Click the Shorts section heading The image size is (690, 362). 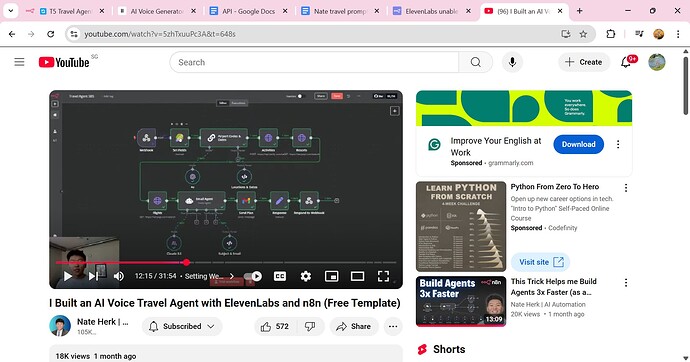(449, 349)
